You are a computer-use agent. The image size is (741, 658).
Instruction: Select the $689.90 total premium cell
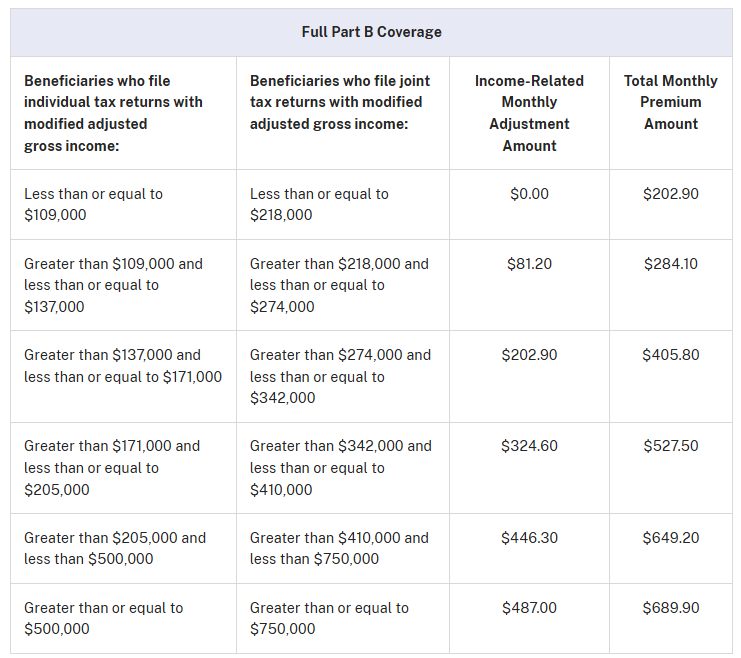click(x=670, y=608)
